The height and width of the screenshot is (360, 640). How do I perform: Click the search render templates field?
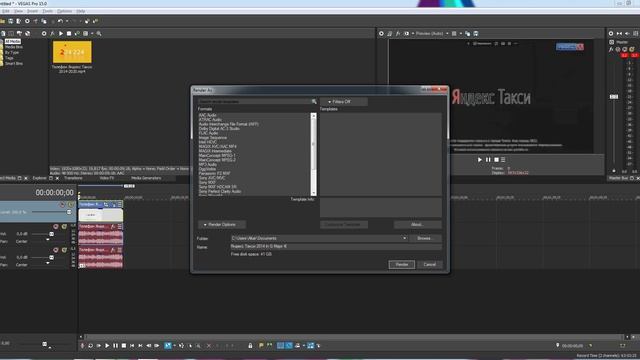click(254, 101)
